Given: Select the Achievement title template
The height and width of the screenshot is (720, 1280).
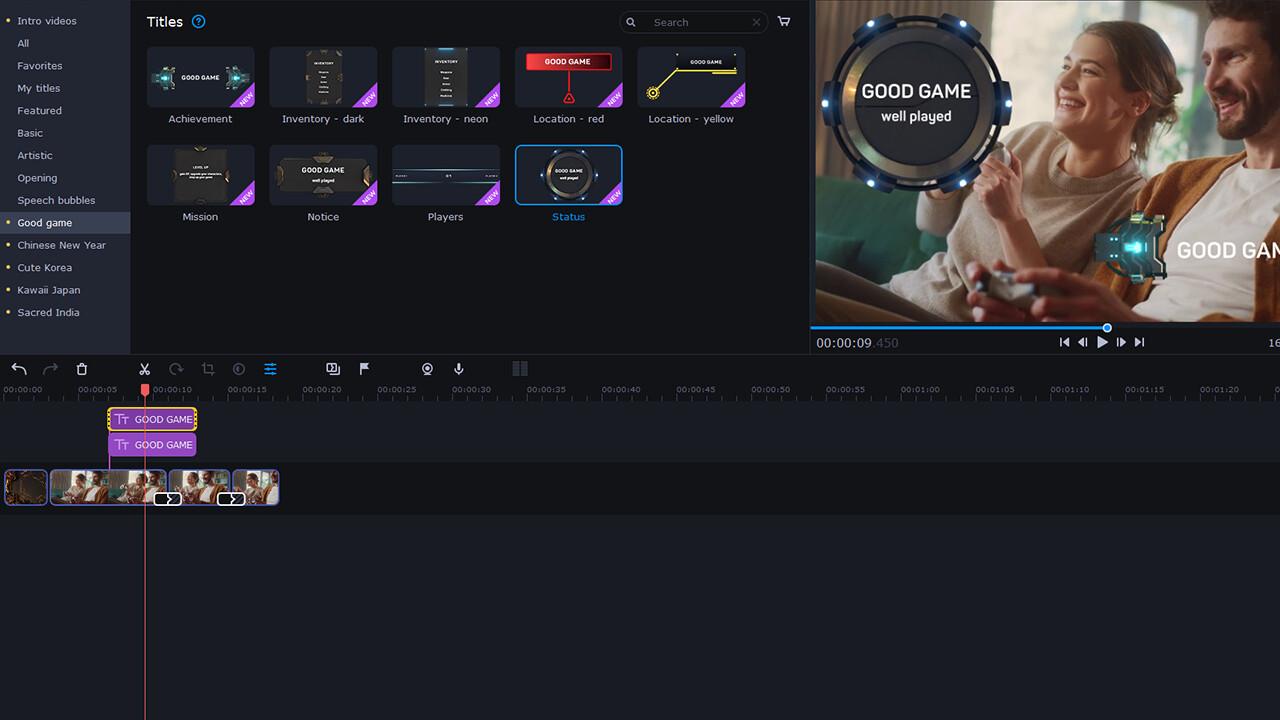Looking at the screenshot, I should point(200,78).
